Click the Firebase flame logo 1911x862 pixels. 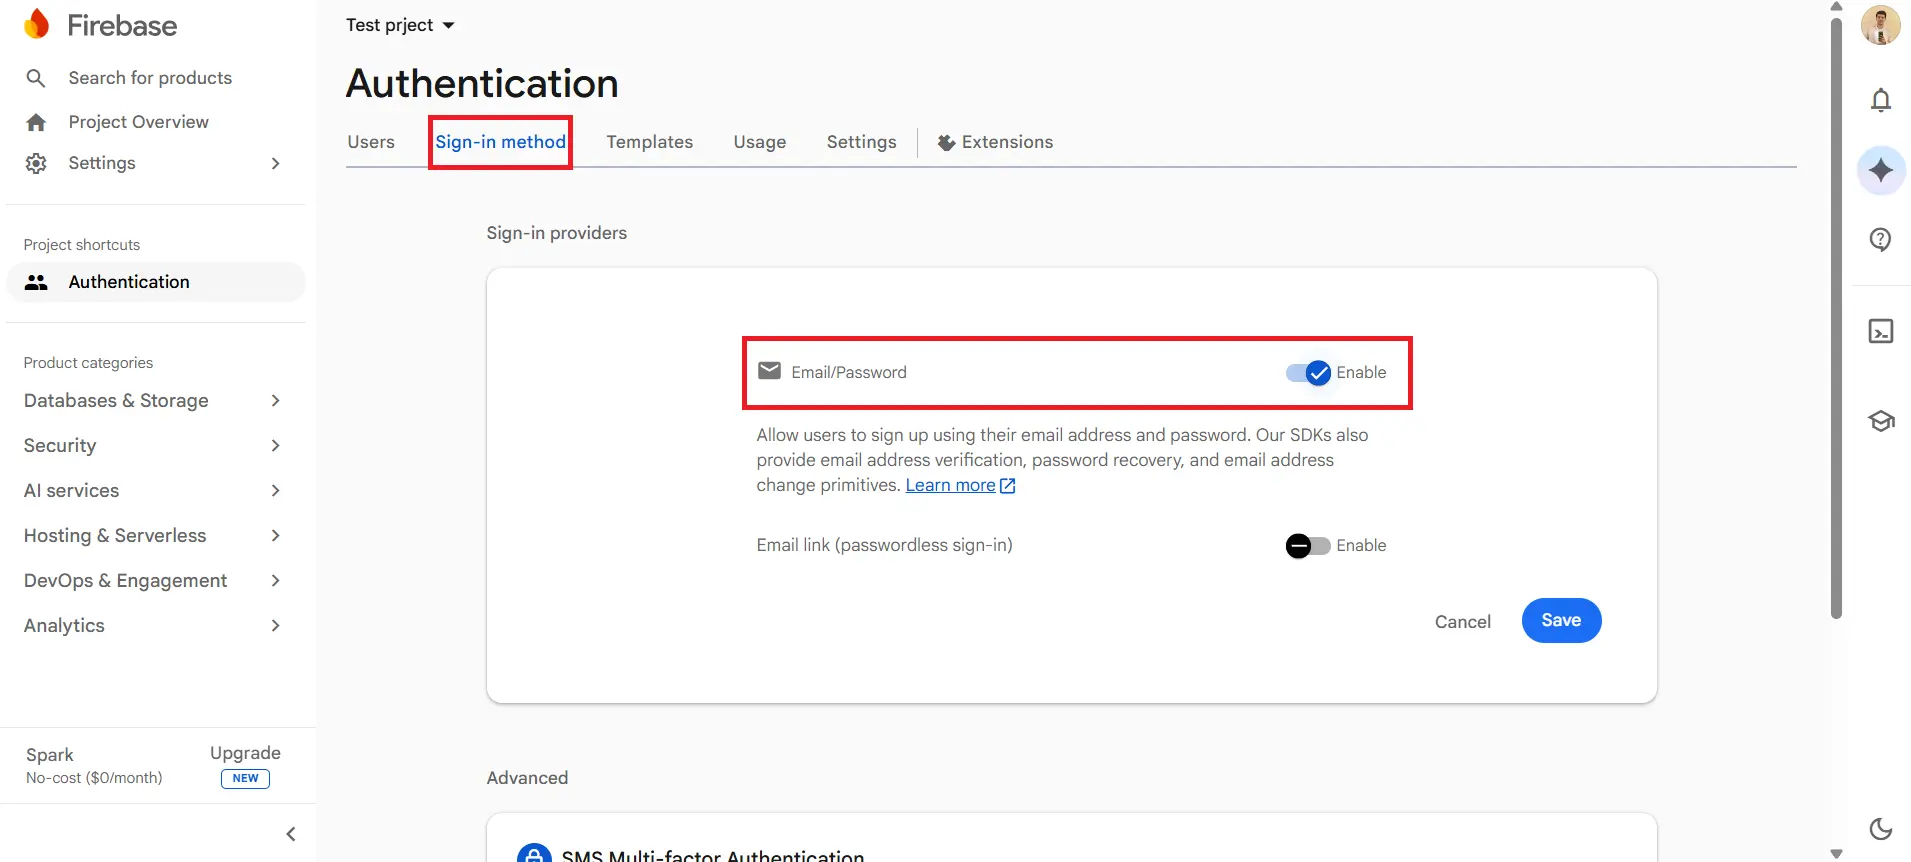tap(36, 25)
